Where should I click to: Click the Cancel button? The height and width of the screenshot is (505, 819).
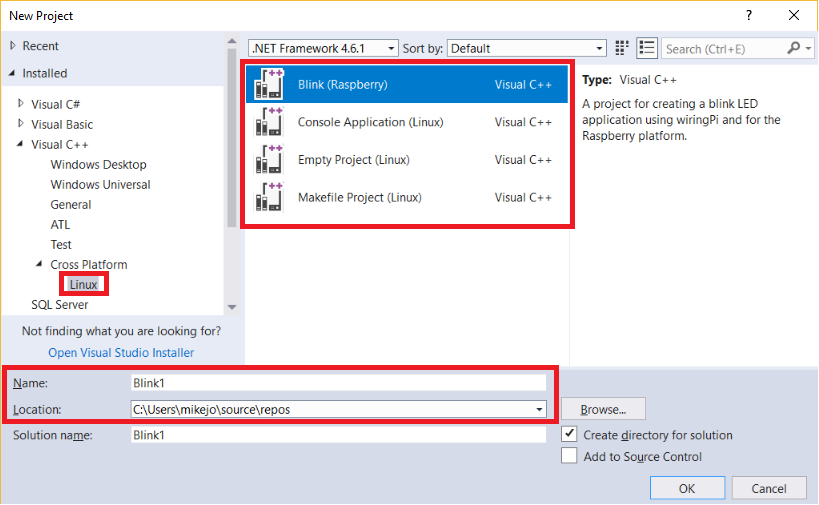[768, 488]
